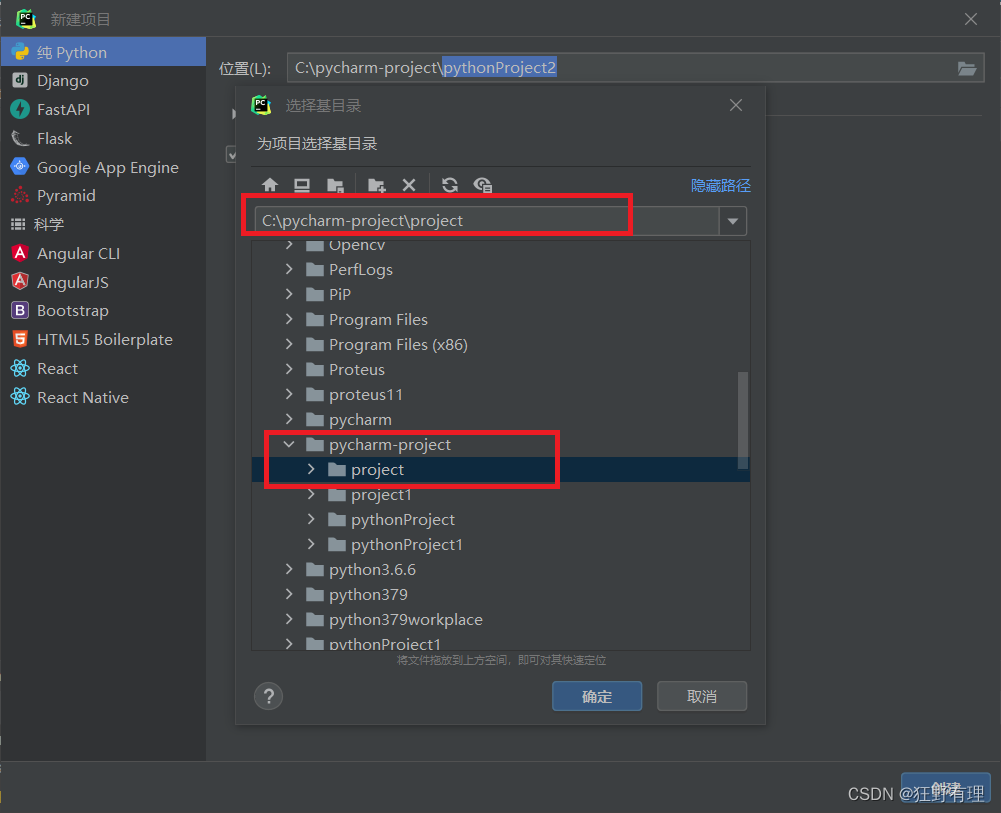1001x813 pixels.
Task: Expand the selected project folder
Action: [x=311, y=470]
